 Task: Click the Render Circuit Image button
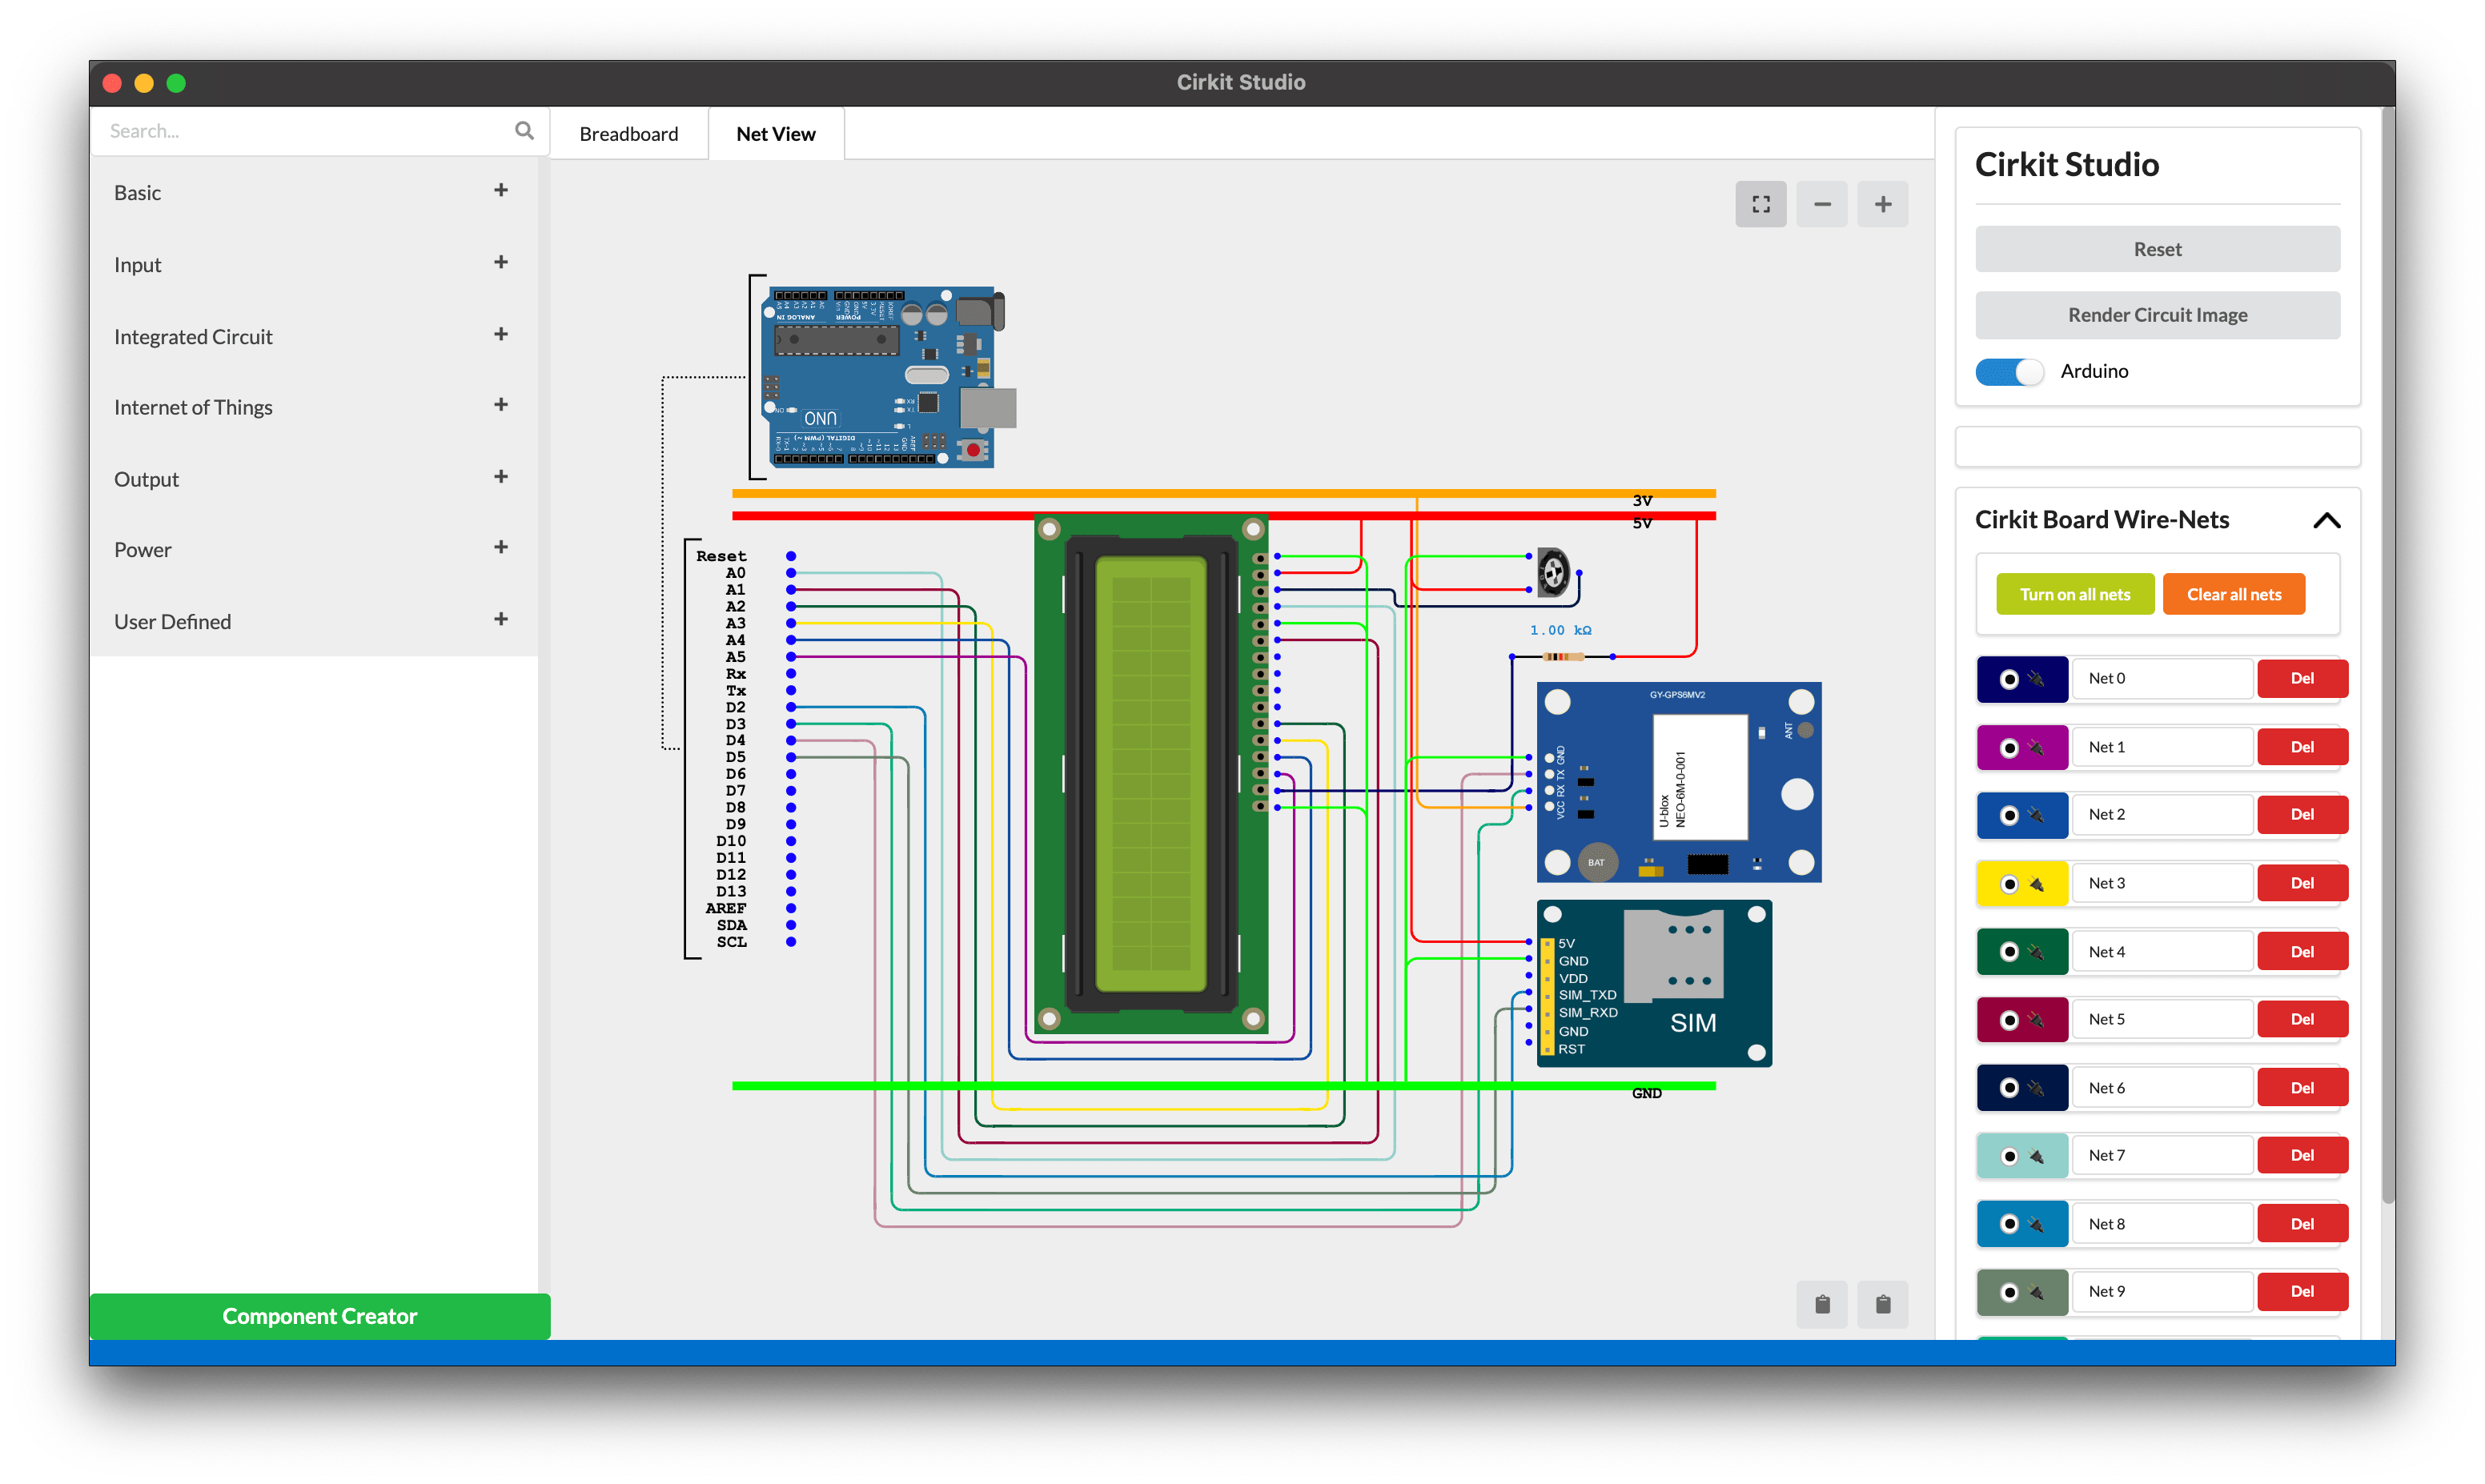click(x=2157, y=315)
